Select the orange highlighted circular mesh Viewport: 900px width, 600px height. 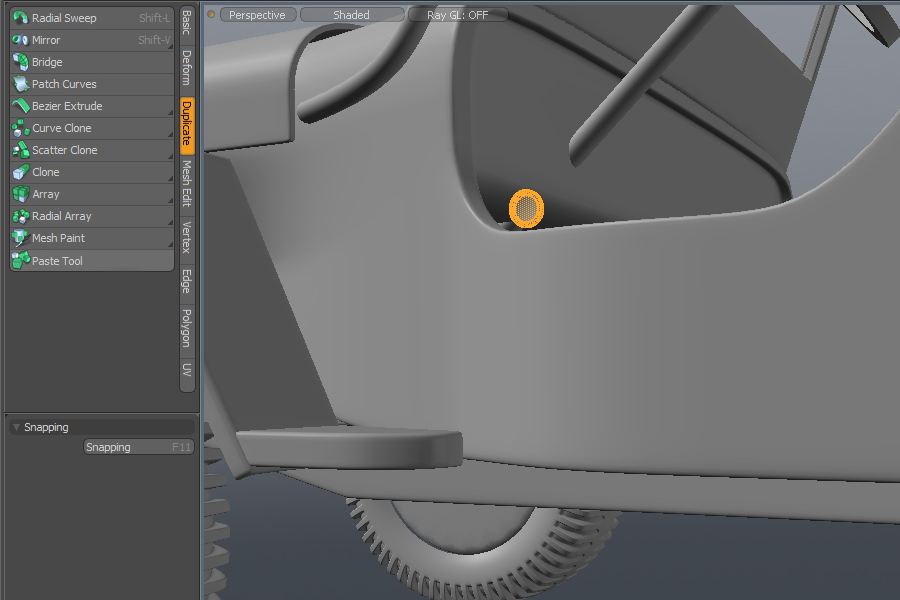[526, 208]
